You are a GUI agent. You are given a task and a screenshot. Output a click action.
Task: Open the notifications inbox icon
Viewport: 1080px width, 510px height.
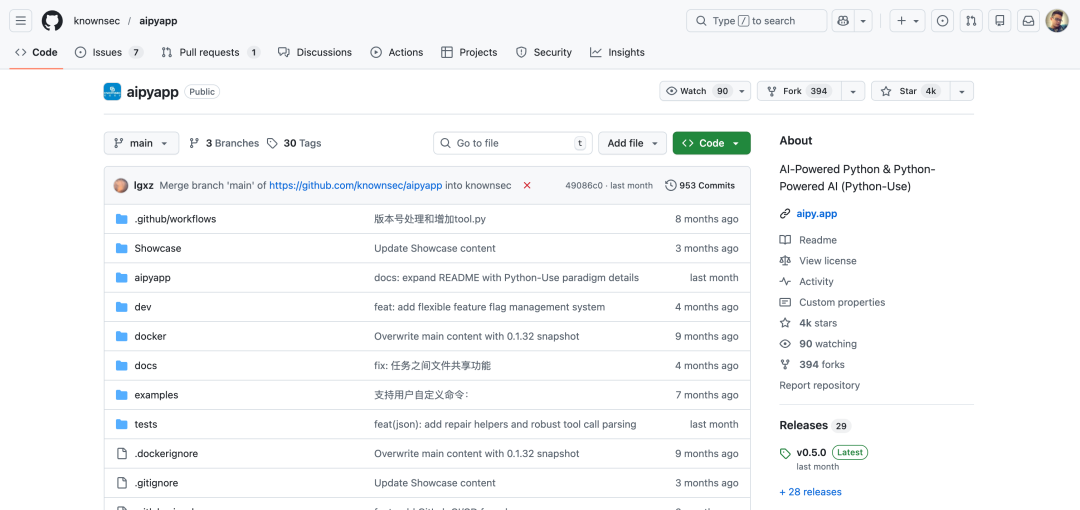tap(1028, 21)
